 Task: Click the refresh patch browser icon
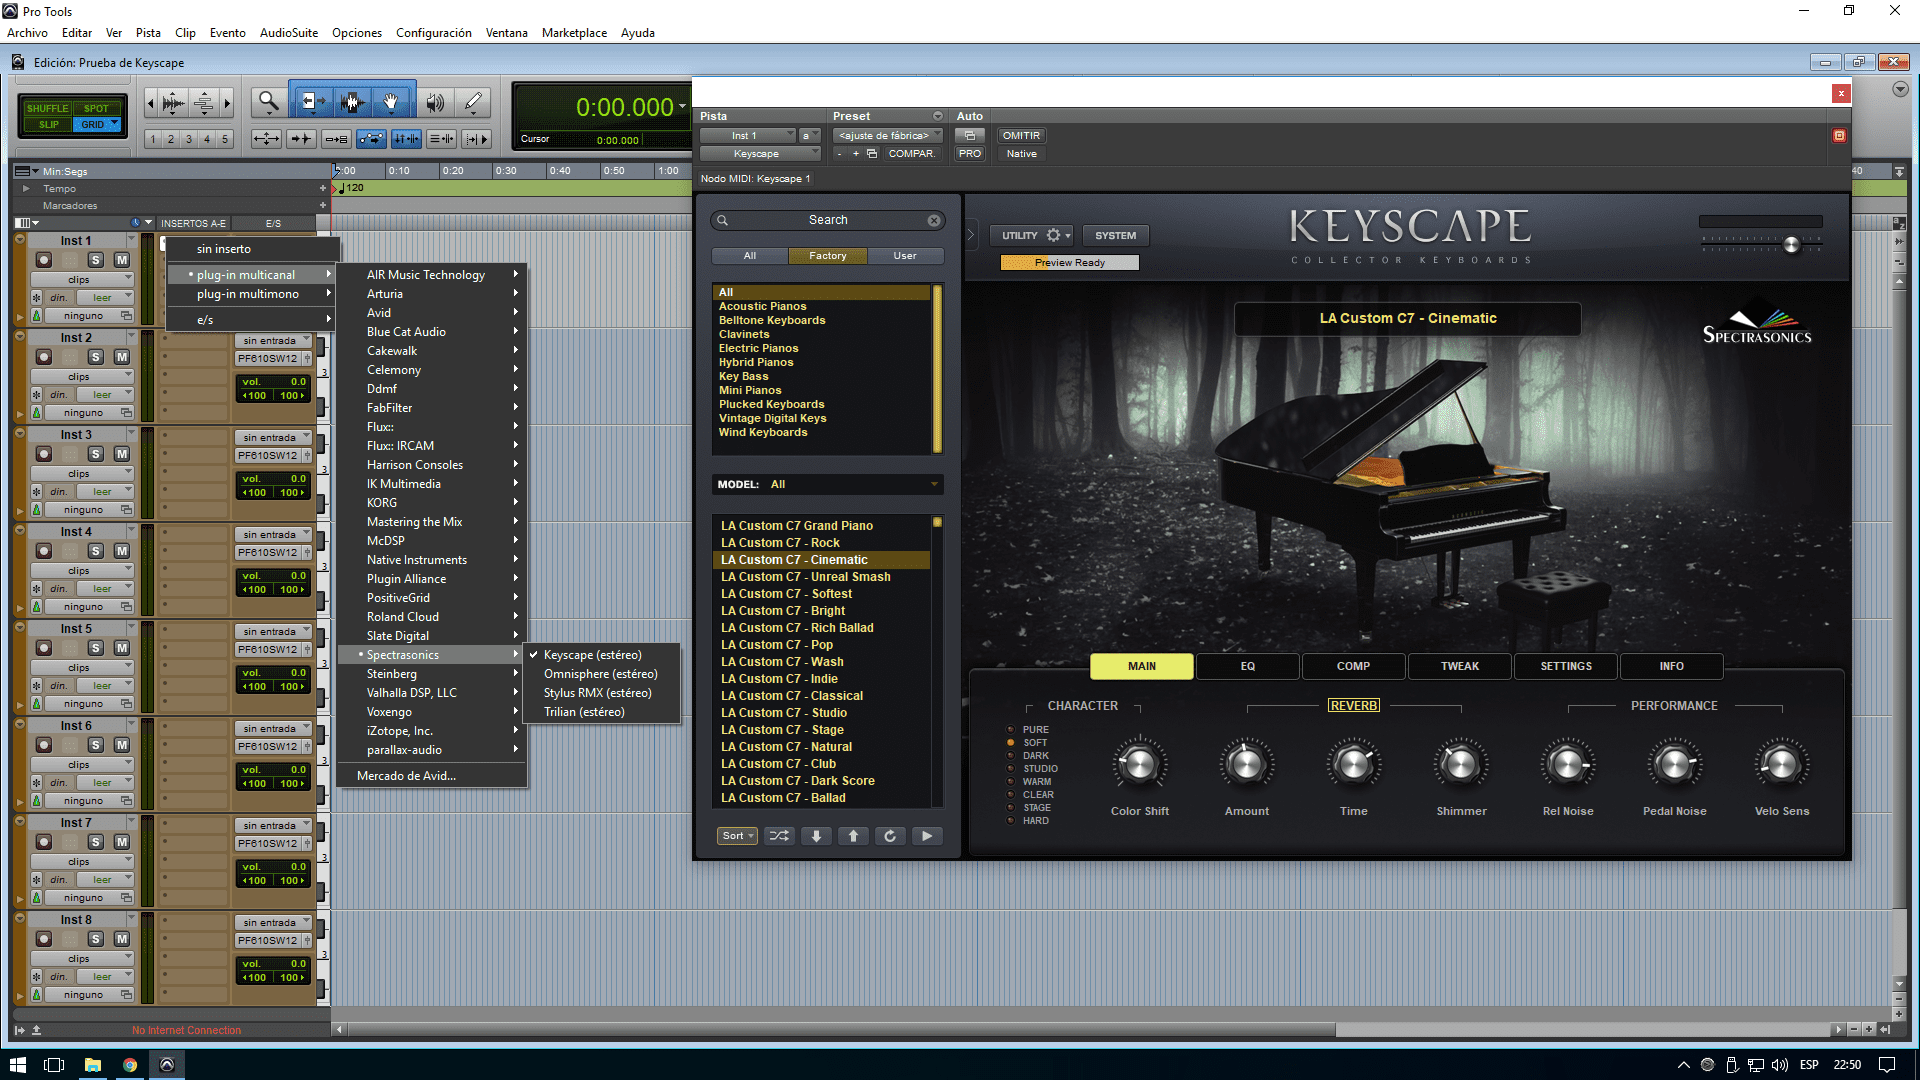(890, 836)
